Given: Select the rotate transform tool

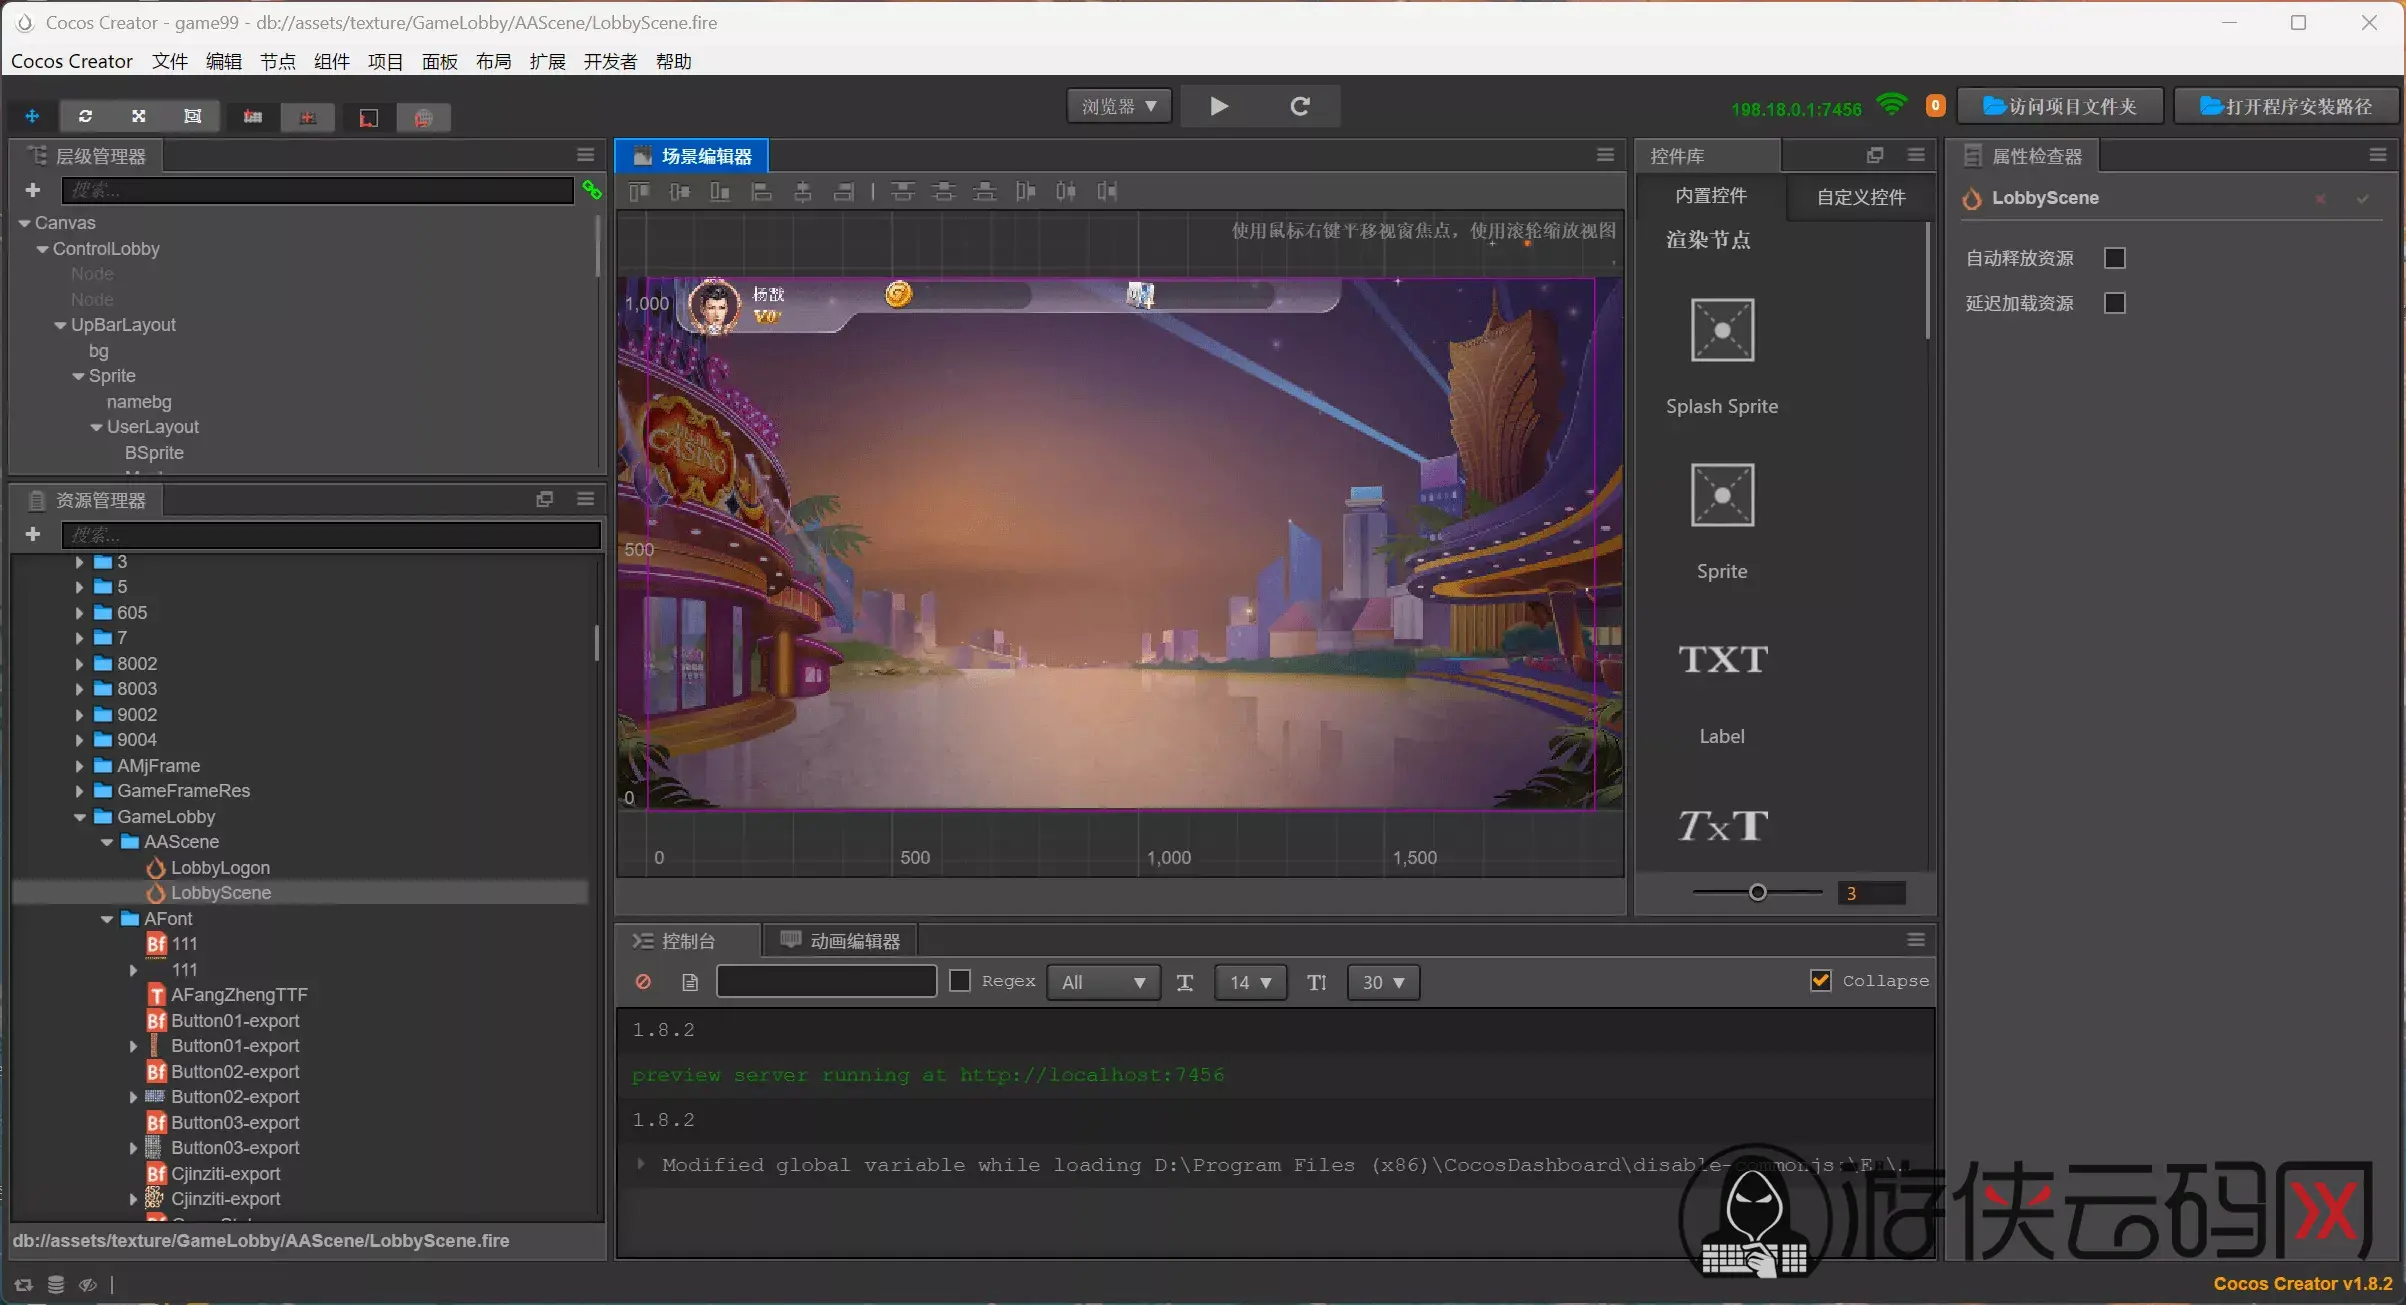Looking at the screenshot, I should point(85,116).
